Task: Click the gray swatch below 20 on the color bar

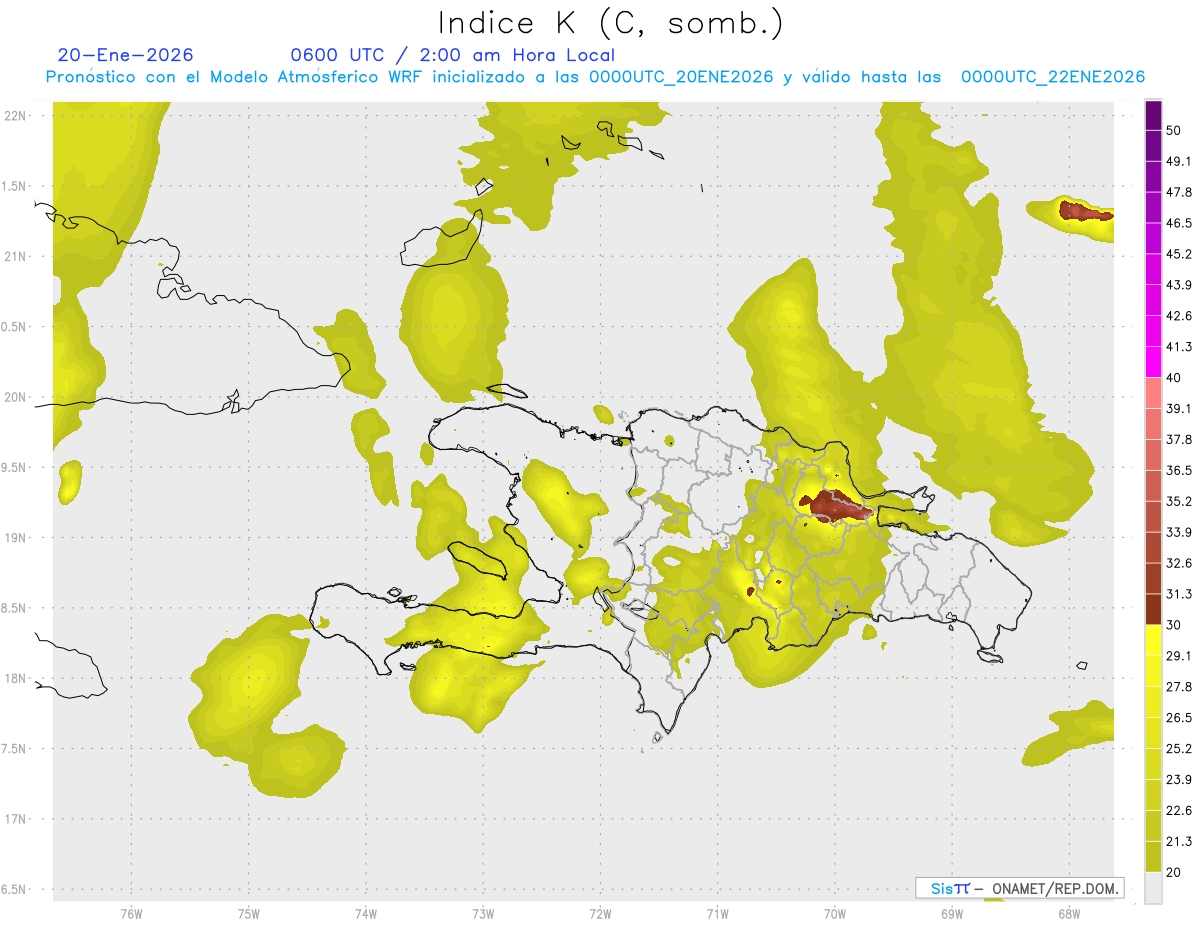Action: click(1153, 887)
